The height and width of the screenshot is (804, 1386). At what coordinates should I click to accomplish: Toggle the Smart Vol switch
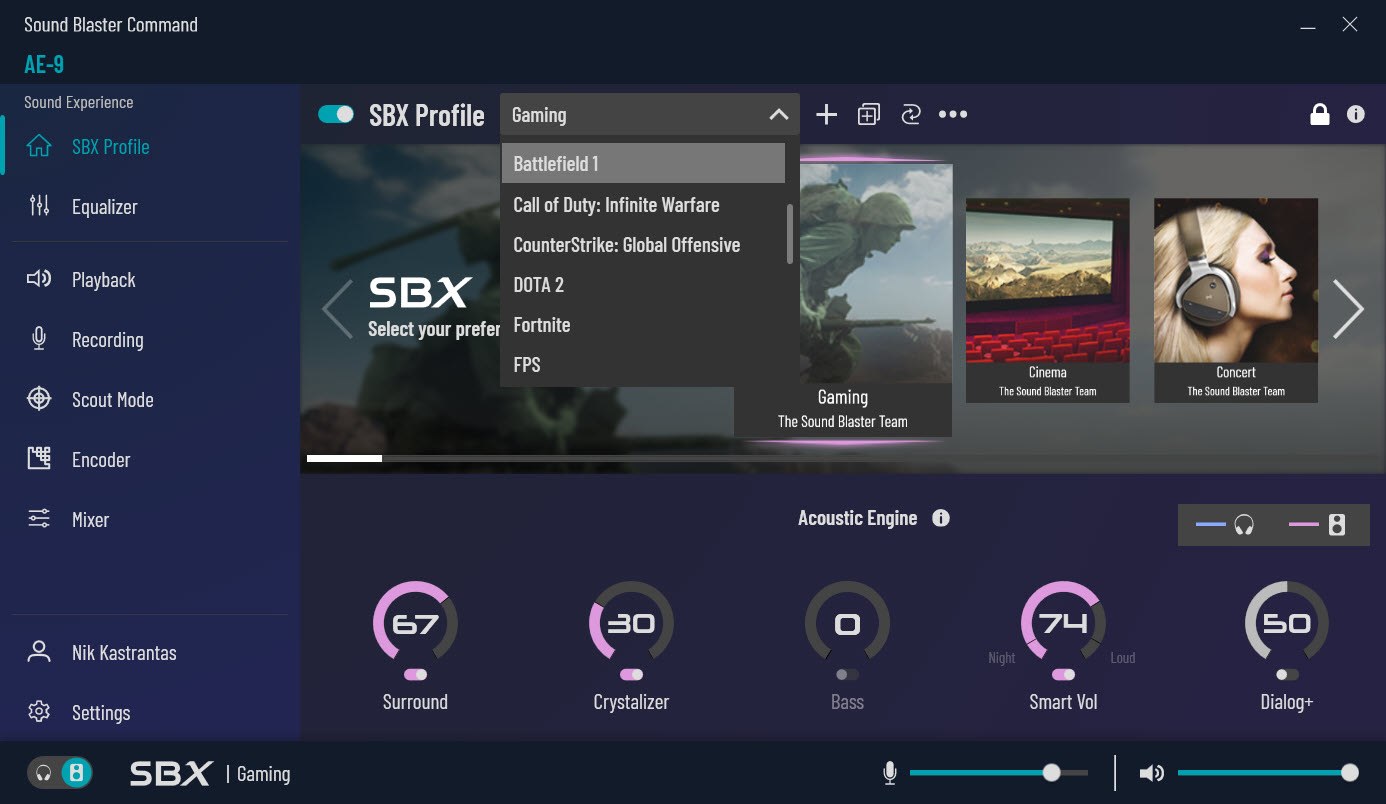click(x=1063, y=675)
